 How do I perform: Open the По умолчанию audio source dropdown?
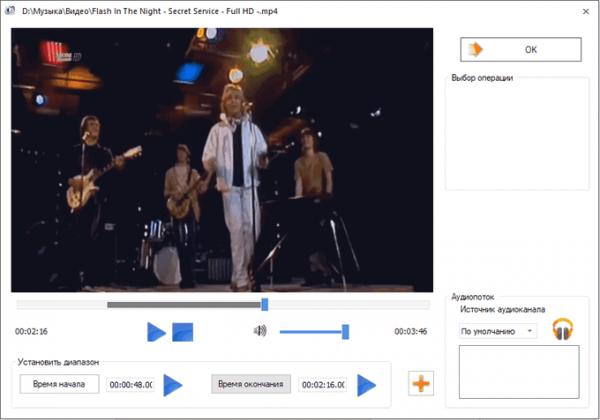pos(498,331)
